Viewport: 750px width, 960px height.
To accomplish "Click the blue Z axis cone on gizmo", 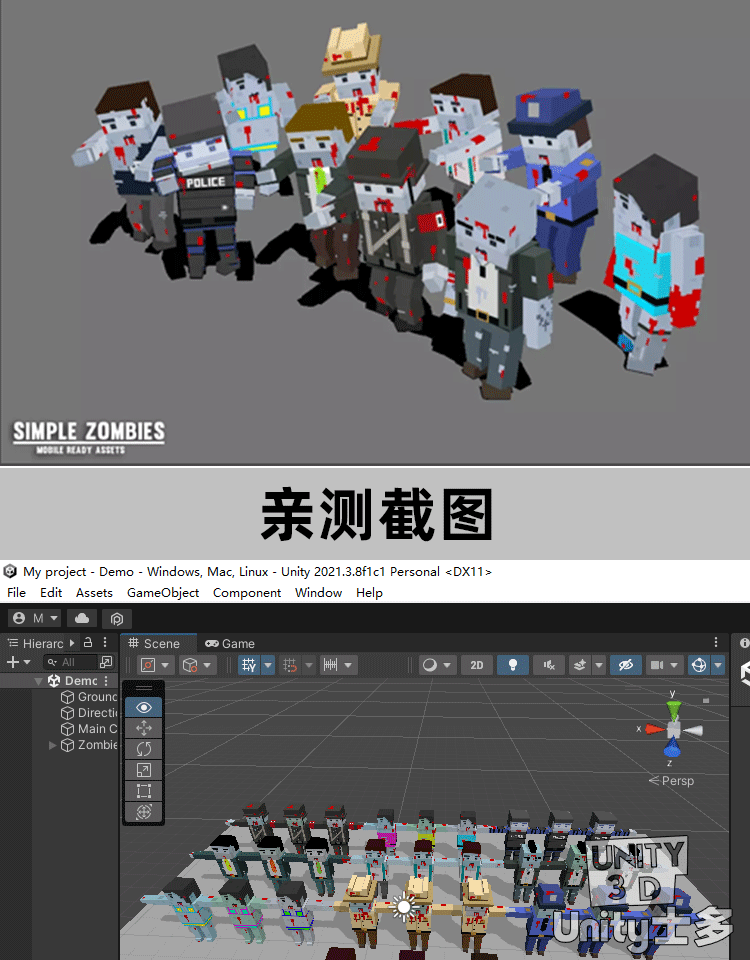I will tap(672, 748).
